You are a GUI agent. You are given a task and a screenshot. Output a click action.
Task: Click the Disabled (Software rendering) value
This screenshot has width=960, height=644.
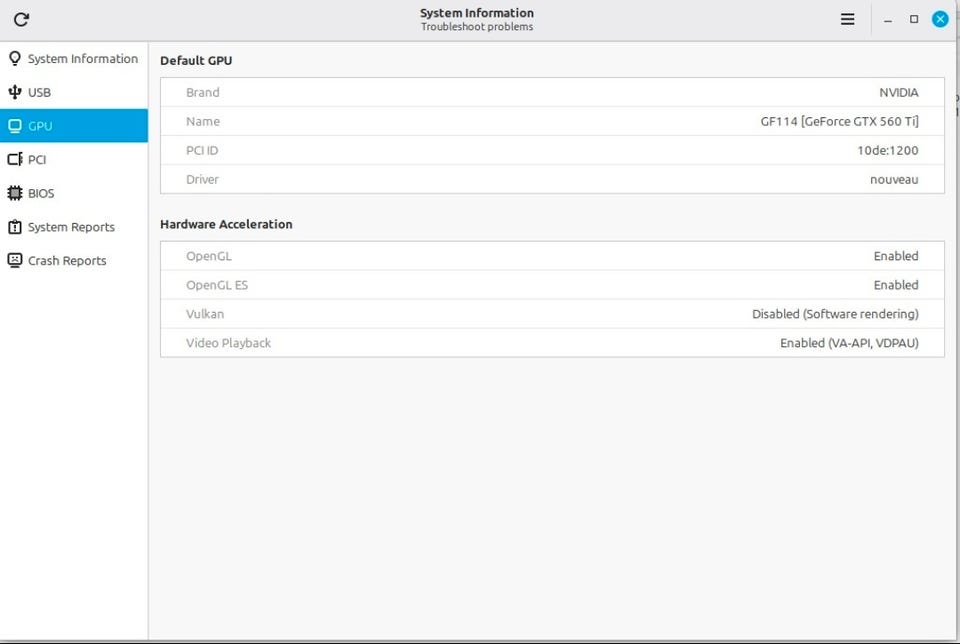coord(835,314)
